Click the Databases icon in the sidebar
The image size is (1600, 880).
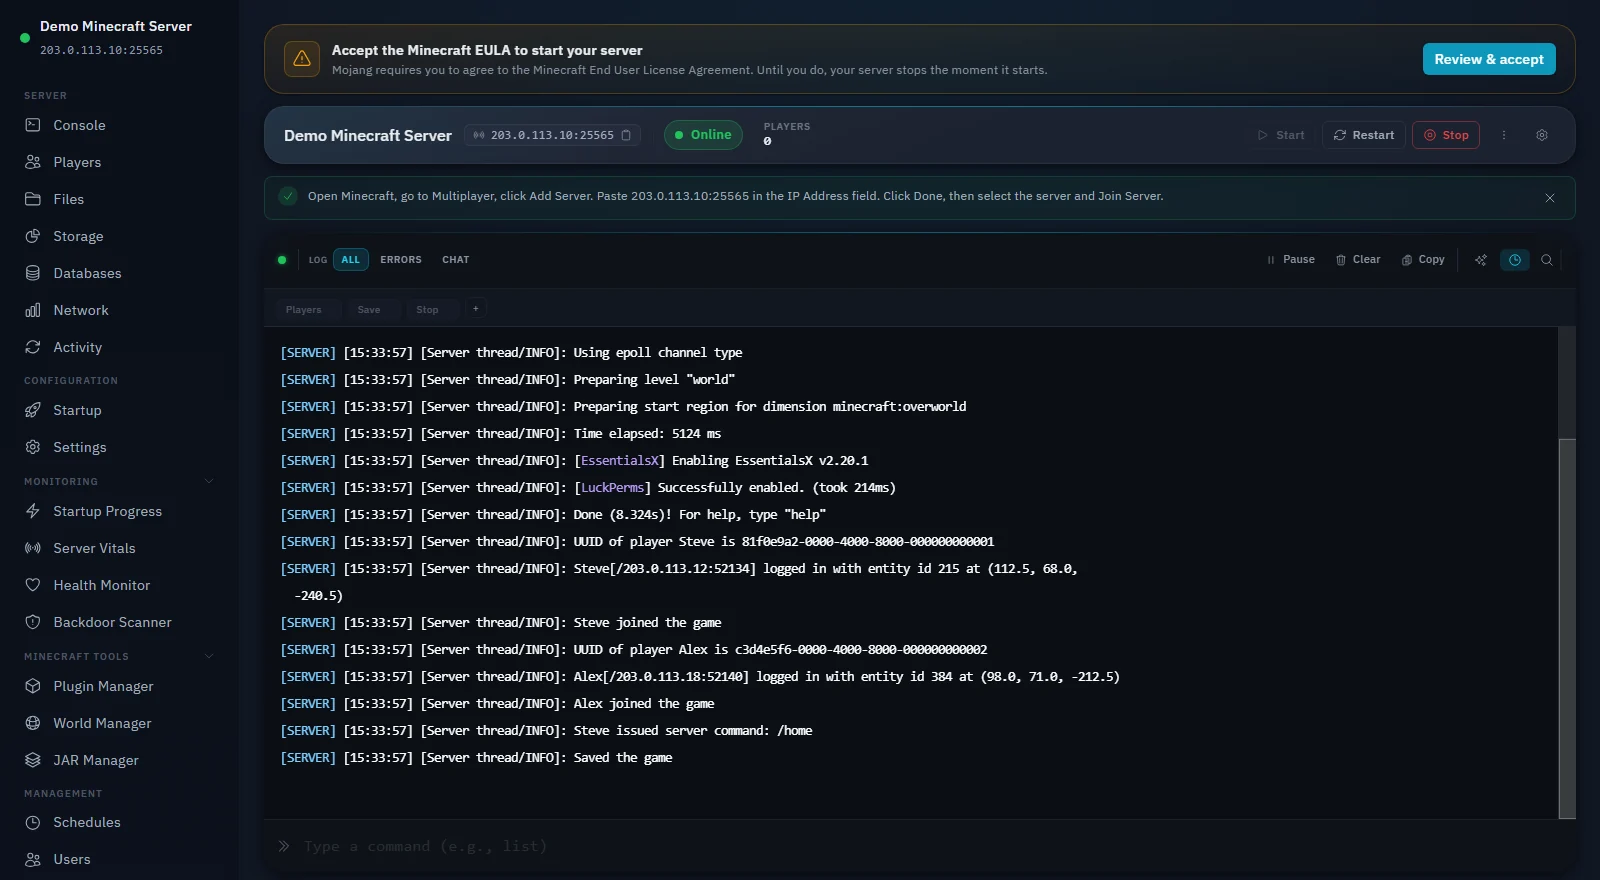33,273
